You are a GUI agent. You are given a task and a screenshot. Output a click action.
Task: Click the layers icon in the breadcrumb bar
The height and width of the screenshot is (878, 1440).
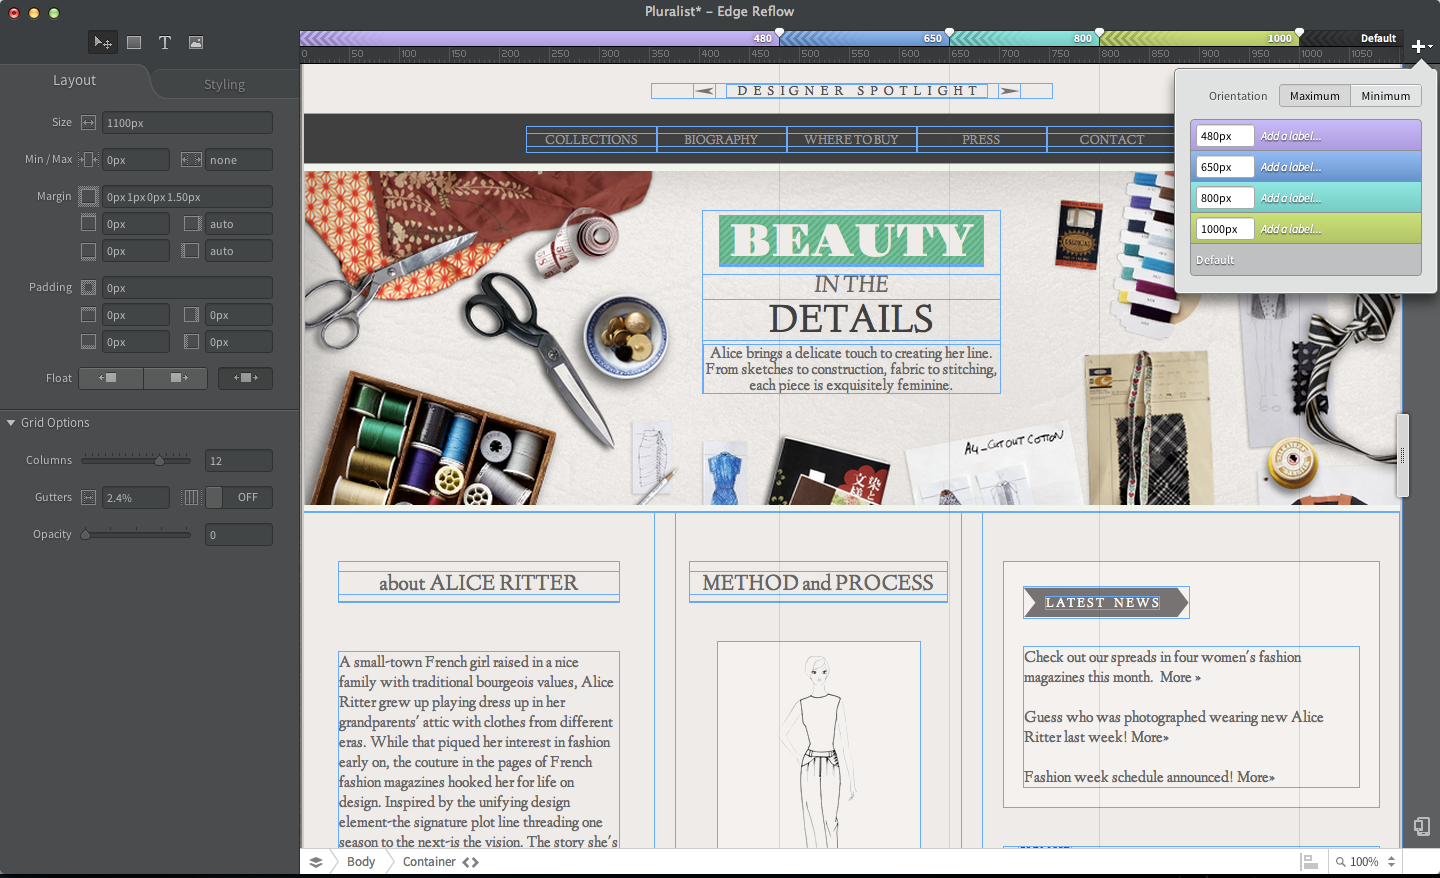tap(316, 862)
